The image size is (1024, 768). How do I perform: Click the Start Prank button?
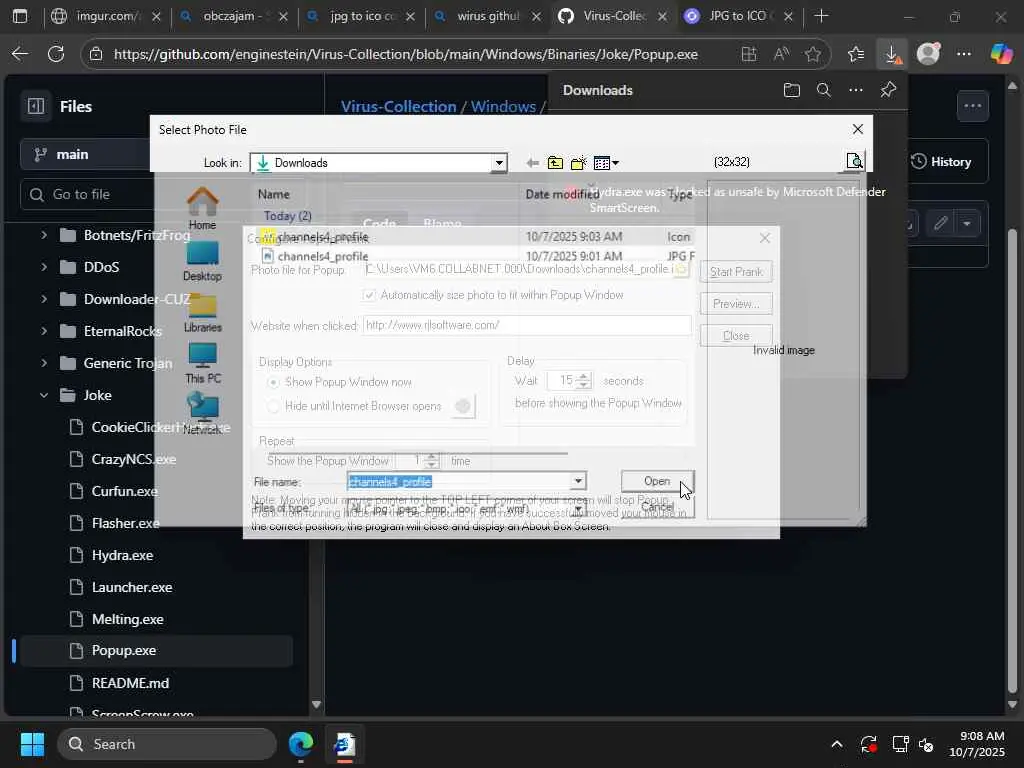[736, 272]
